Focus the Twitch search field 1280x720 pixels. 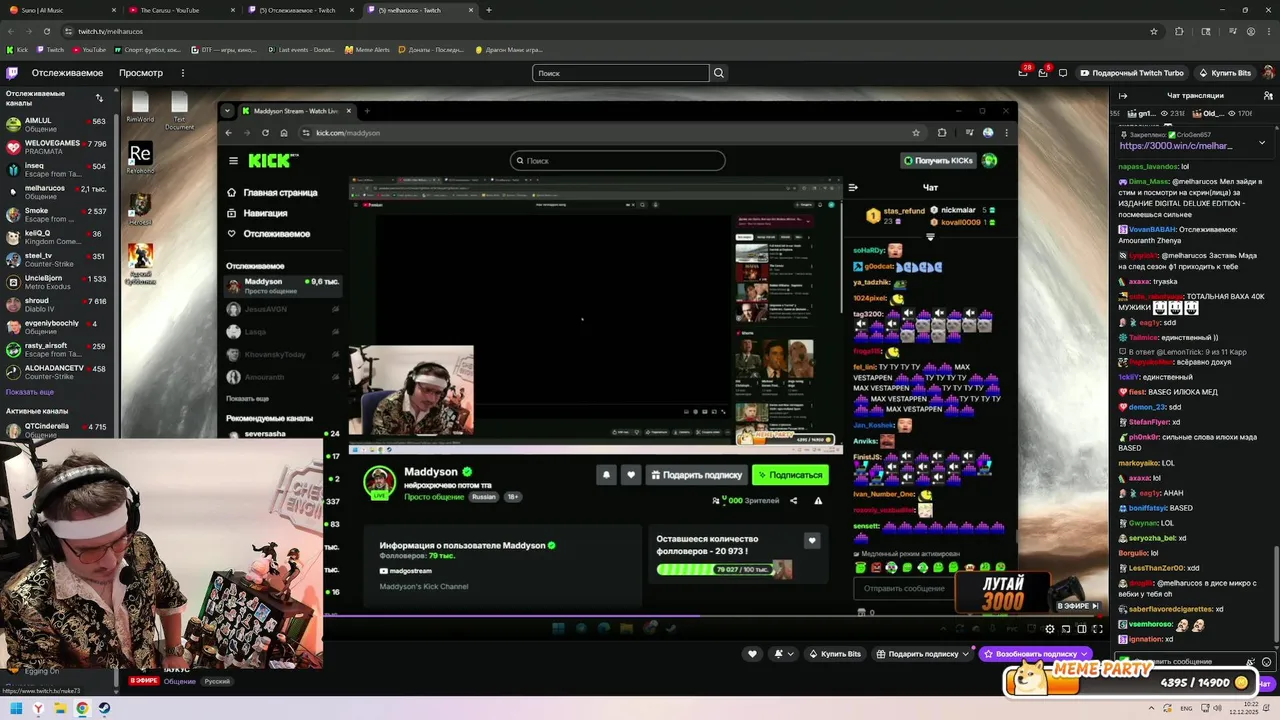coord(620,73)
